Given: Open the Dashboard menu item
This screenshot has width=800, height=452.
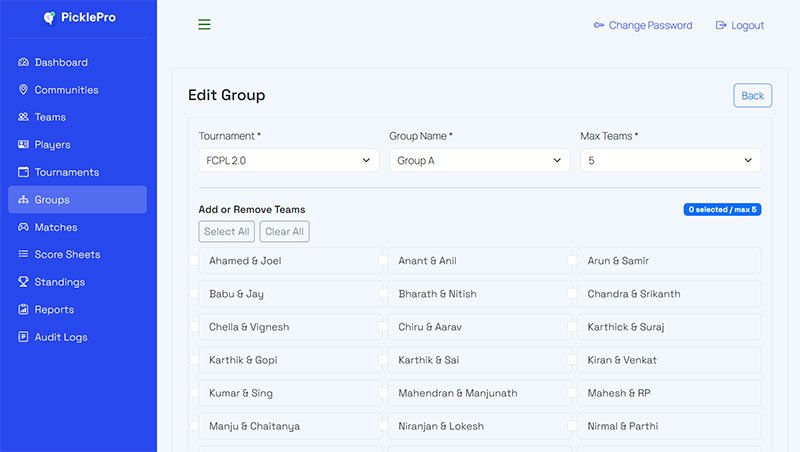Looking at the screenshot, I should 78,62.
